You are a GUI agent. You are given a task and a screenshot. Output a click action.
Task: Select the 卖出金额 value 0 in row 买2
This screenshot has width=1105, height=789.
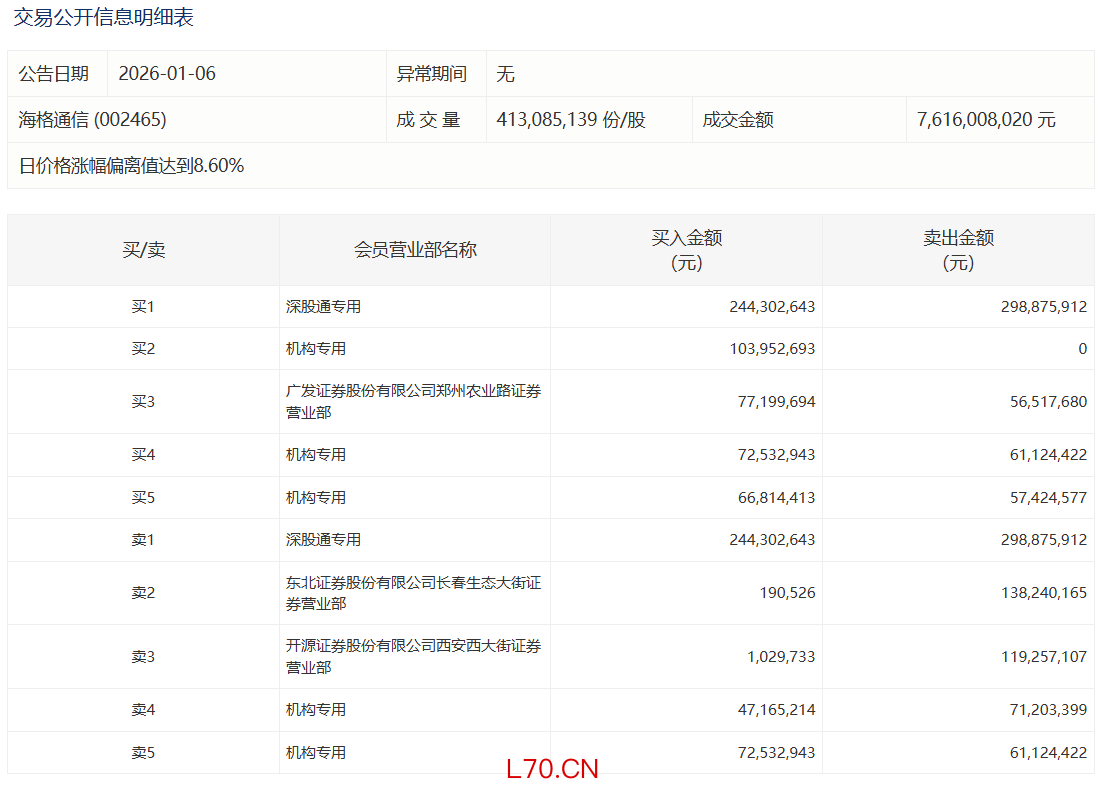(1082, 349)
